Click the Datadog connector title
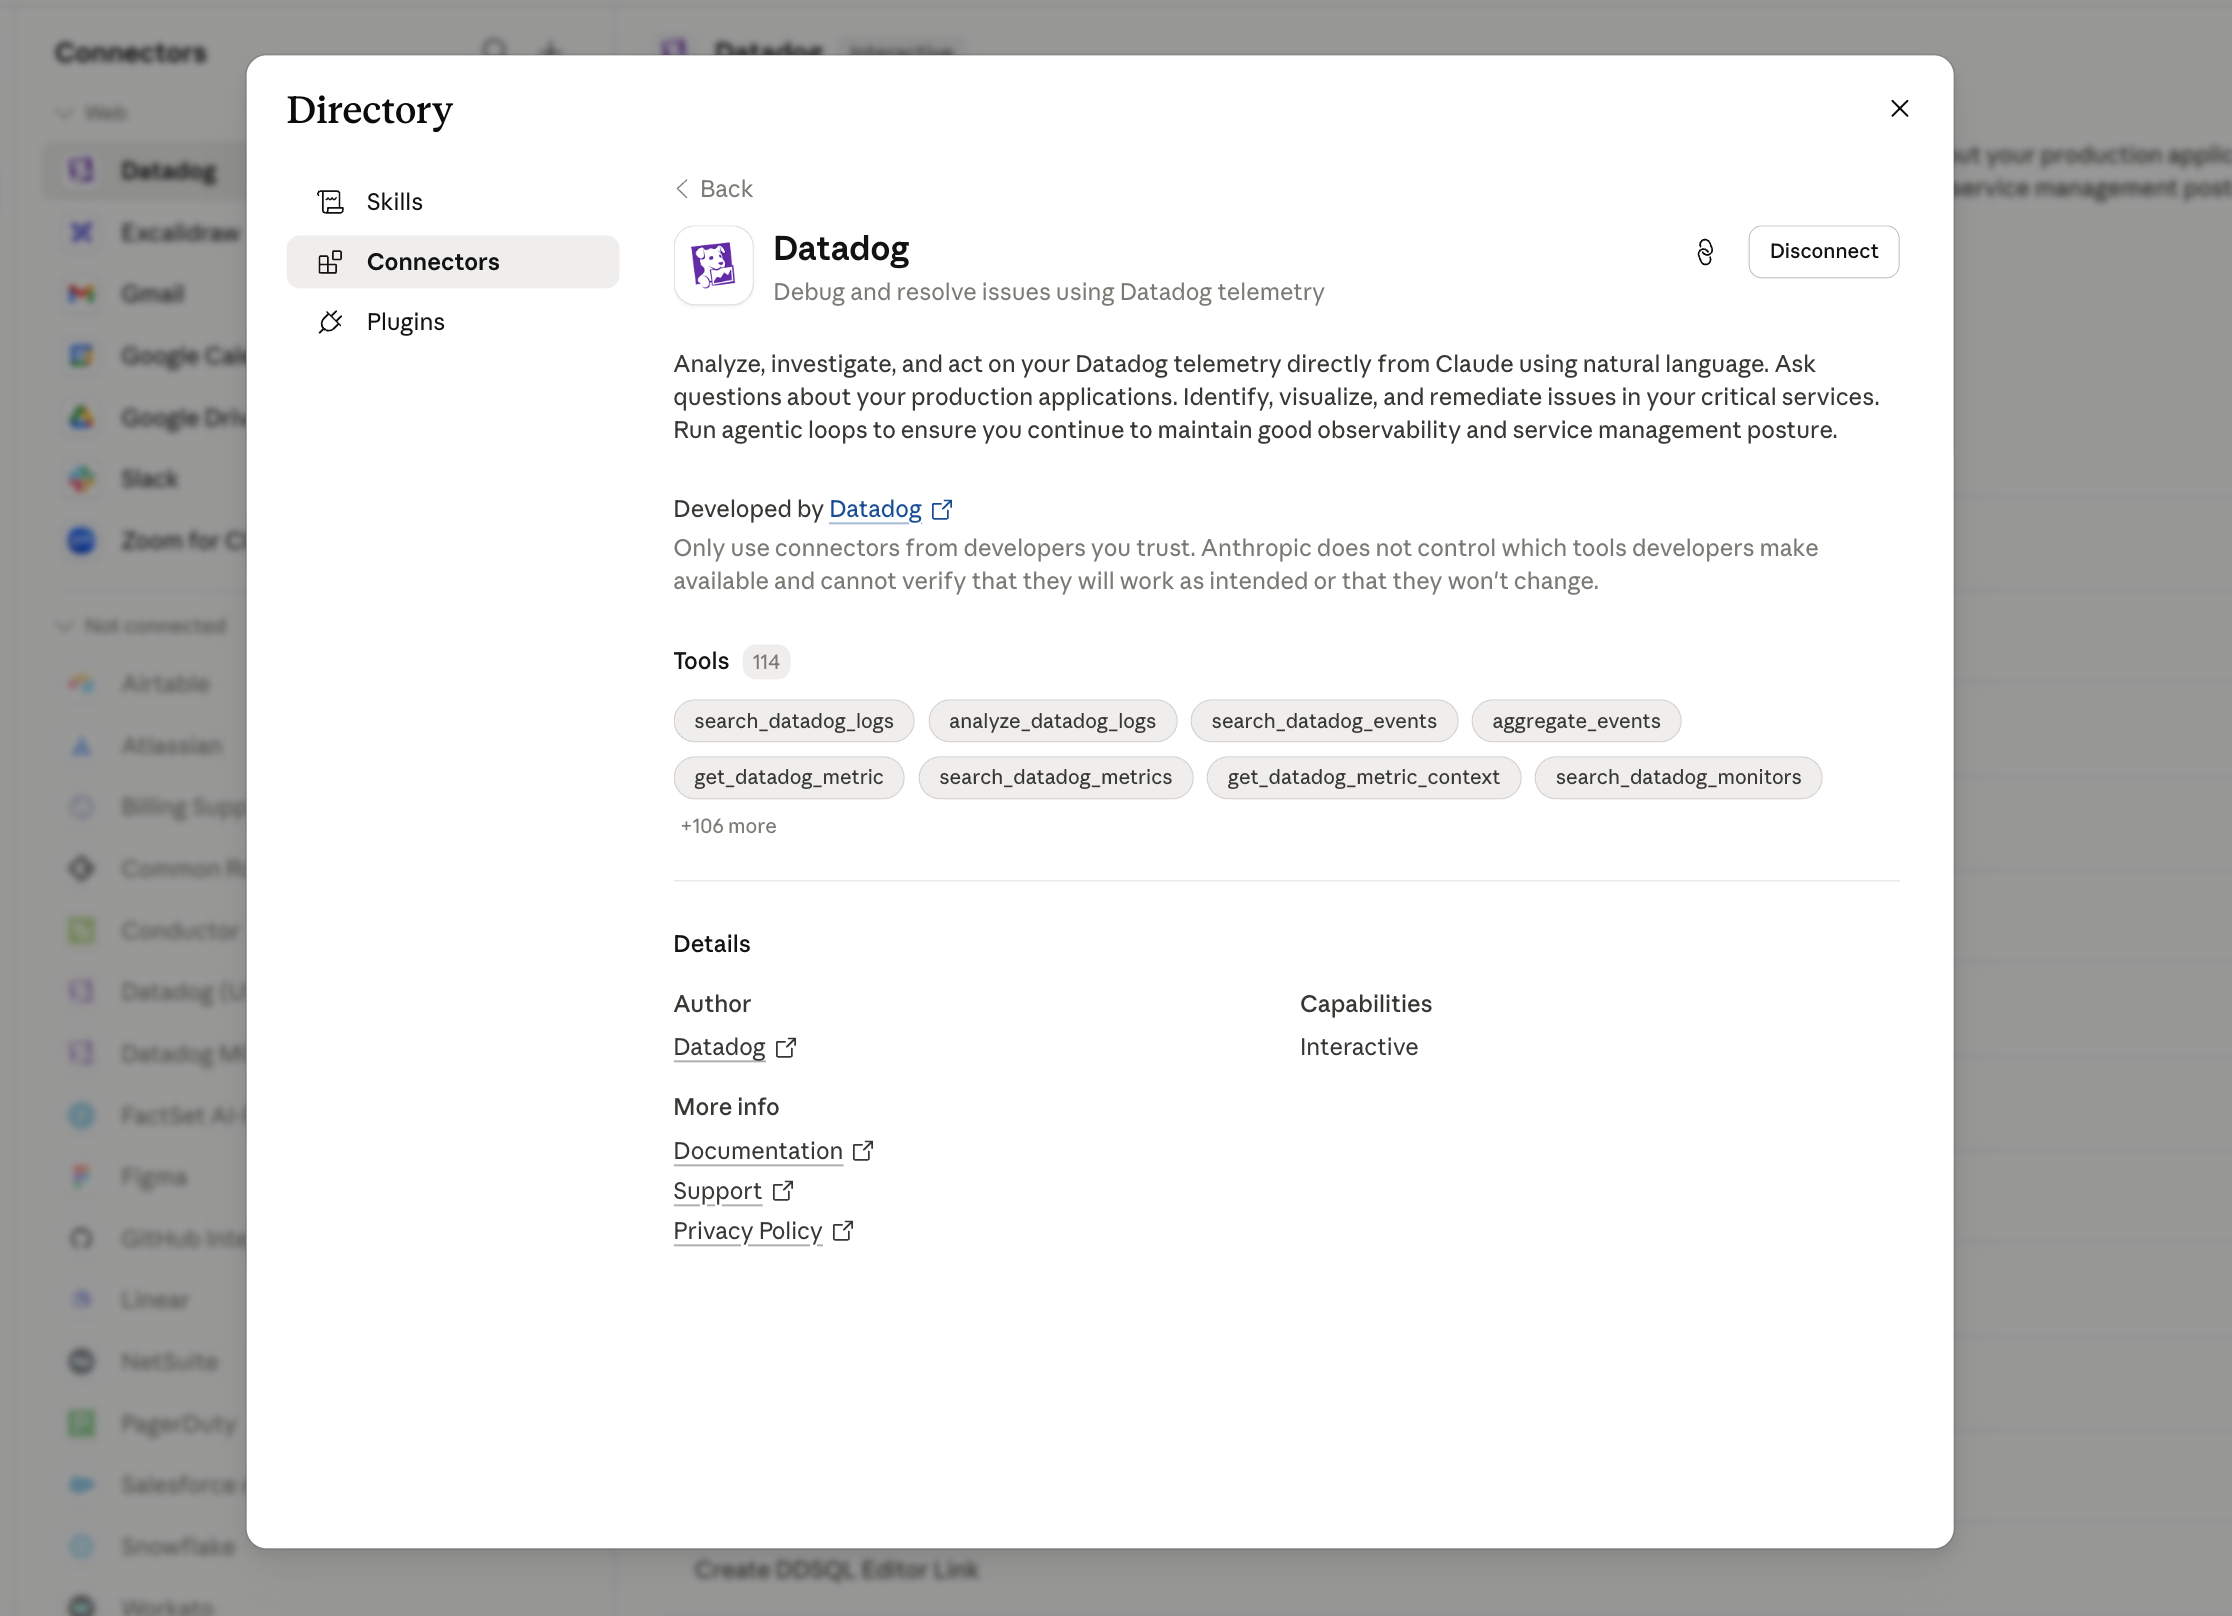This screenshot has height=1616, width=2232. point(841,249)
